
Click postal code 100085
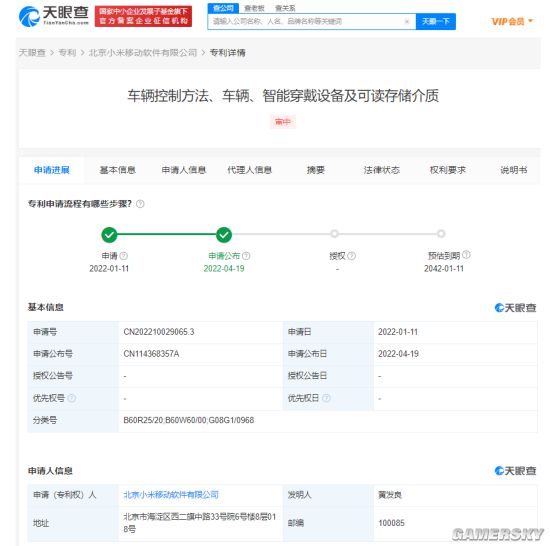coord(391,523)
